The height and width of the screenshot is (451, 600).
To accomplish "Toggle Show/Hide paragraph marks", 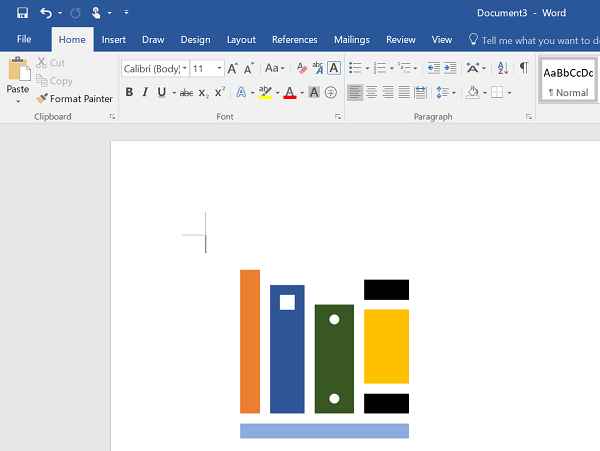I will [524, 68].
